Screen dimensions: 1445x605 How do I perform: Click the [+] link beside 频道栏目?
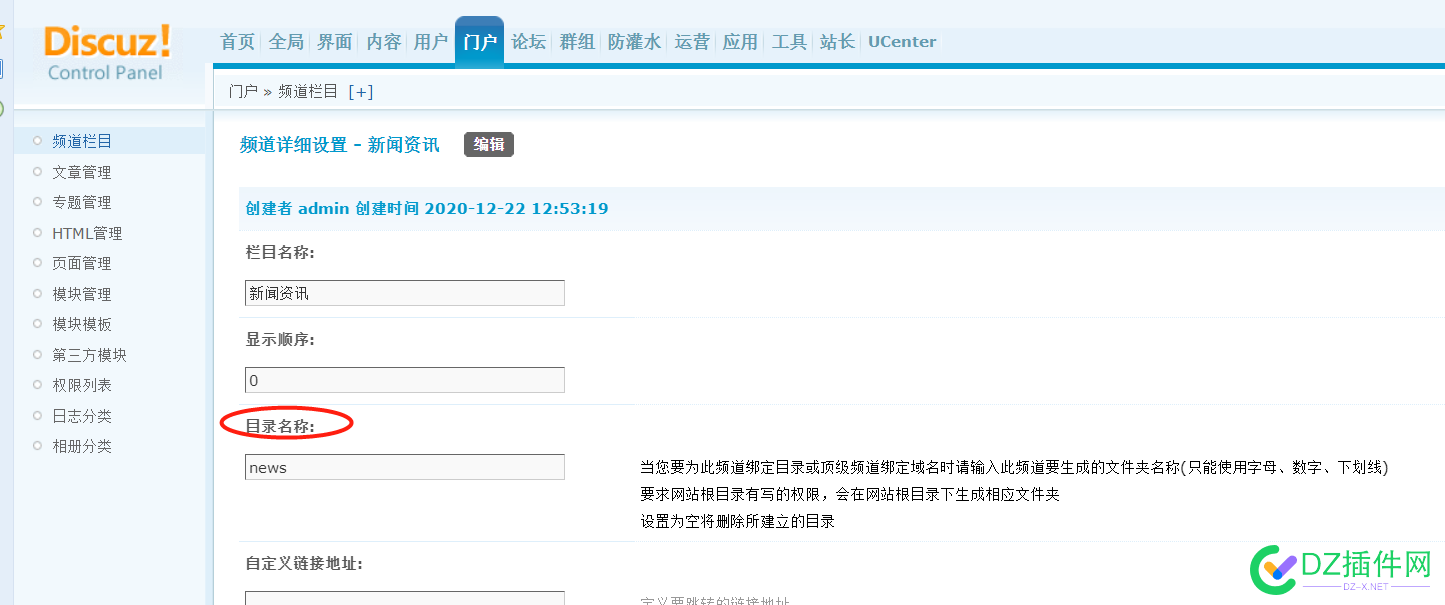tap(360, 91)
